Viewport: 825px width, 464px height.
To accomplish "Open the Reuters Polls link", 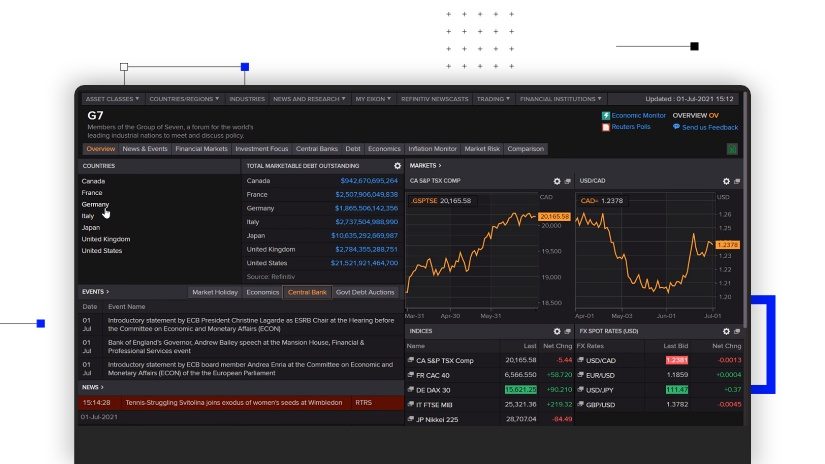I will click(631, 127).
